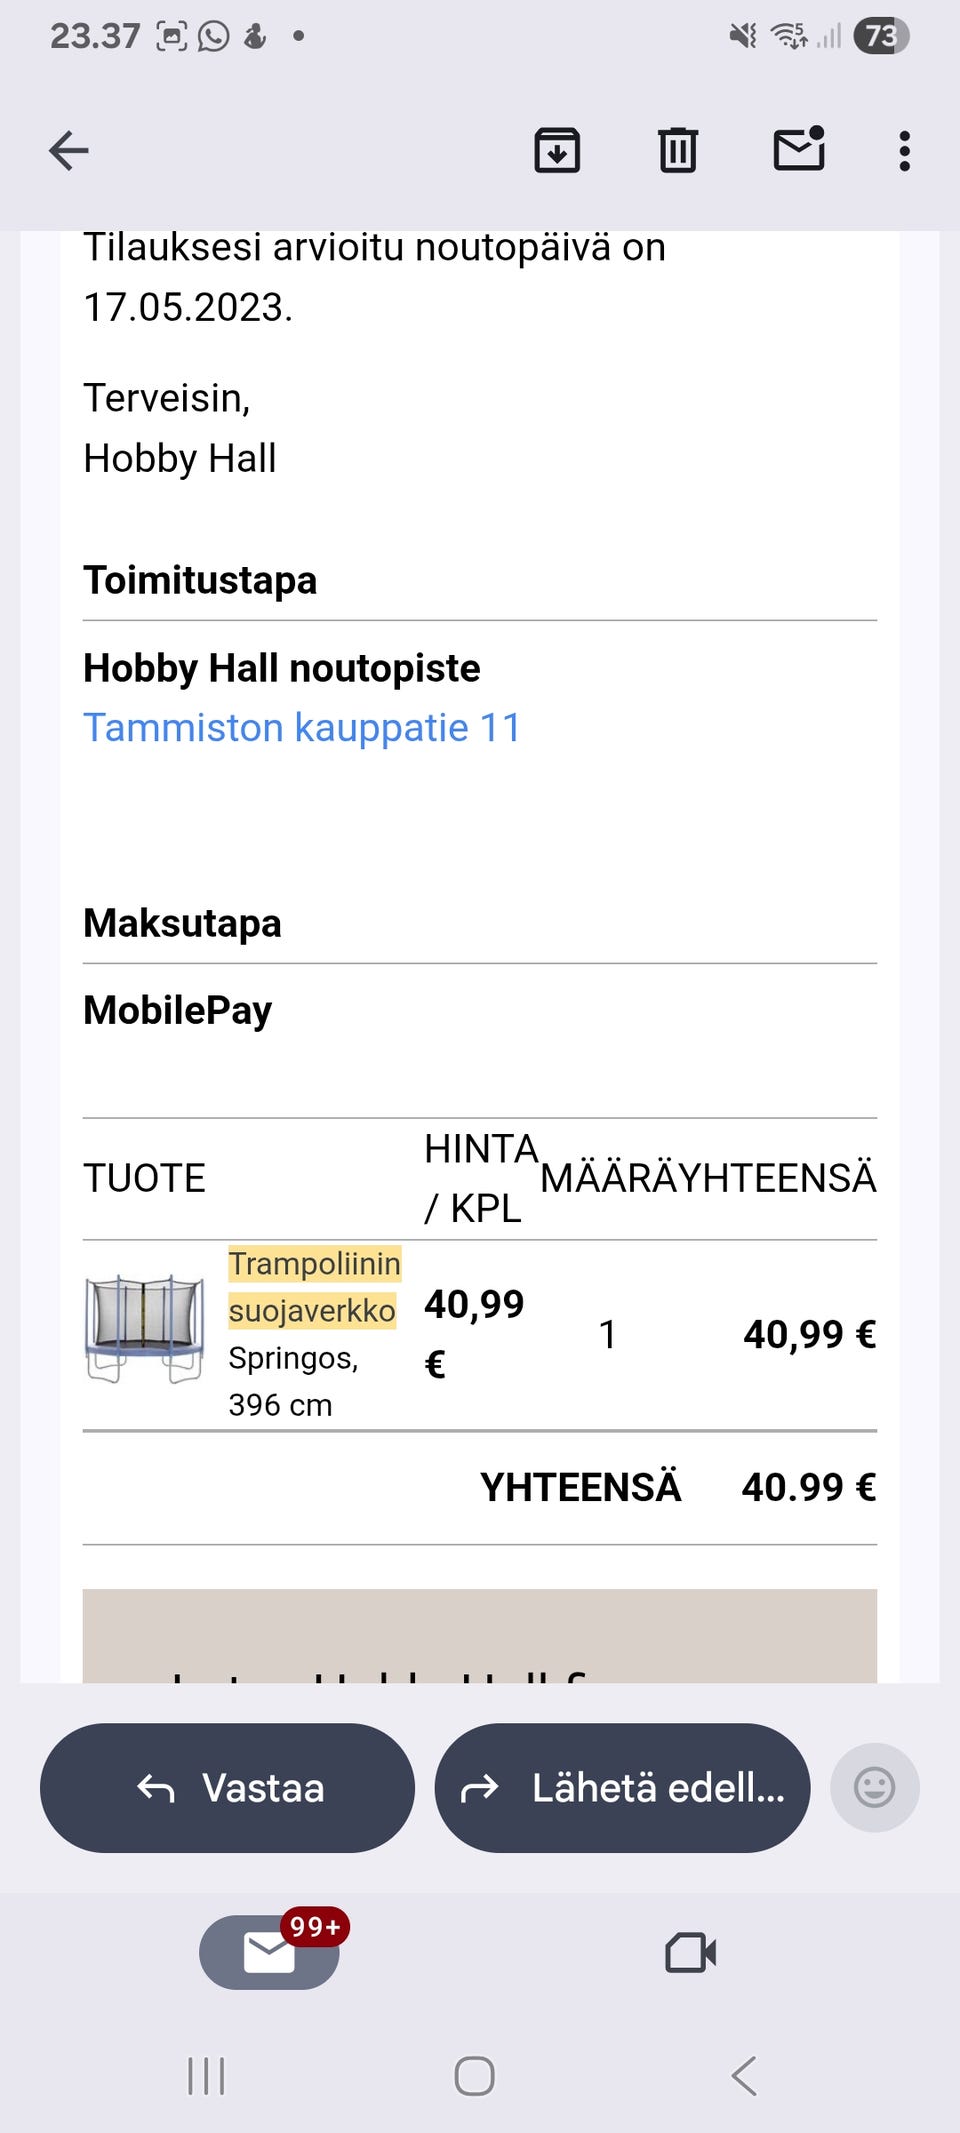960x2133 pixels.
Task: Delete this email with trash icon
Action: 677,151
